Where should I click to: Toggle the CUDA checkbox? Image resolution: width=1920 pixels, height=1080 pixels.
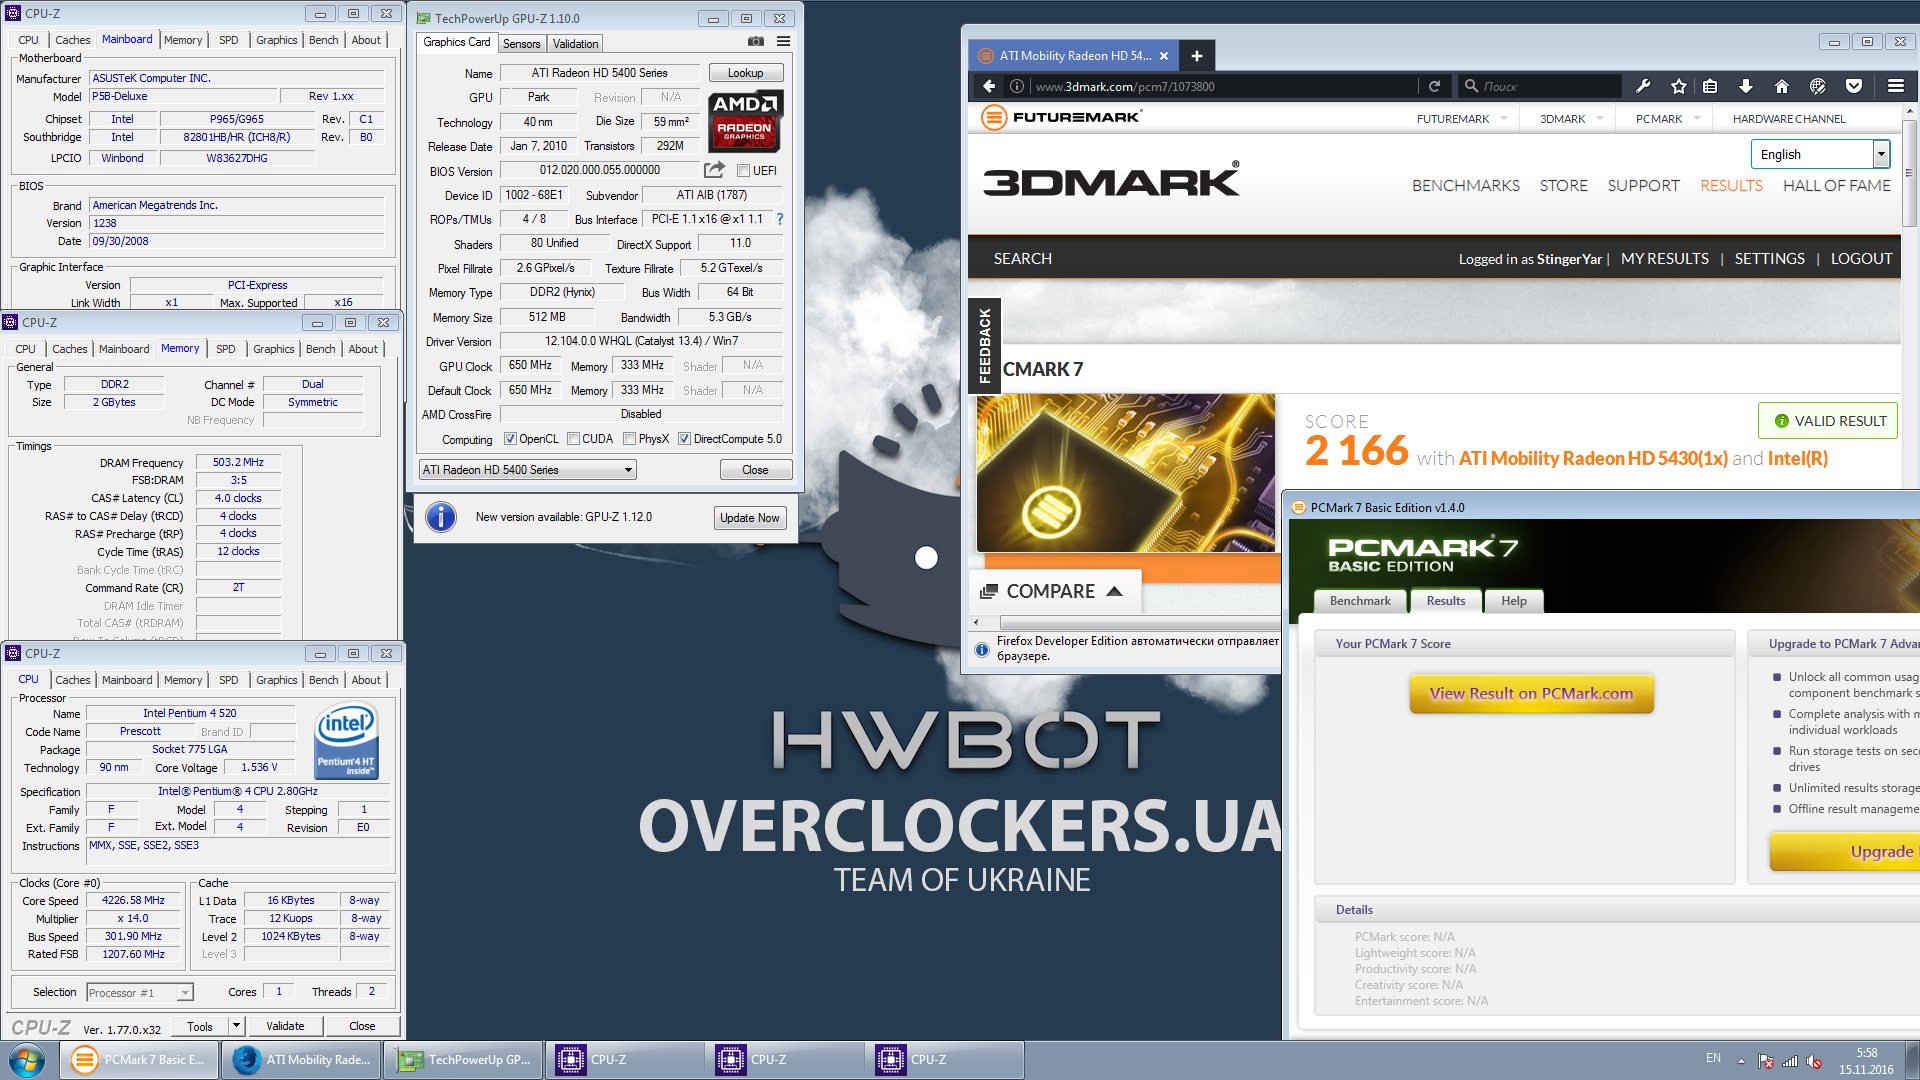574,439
